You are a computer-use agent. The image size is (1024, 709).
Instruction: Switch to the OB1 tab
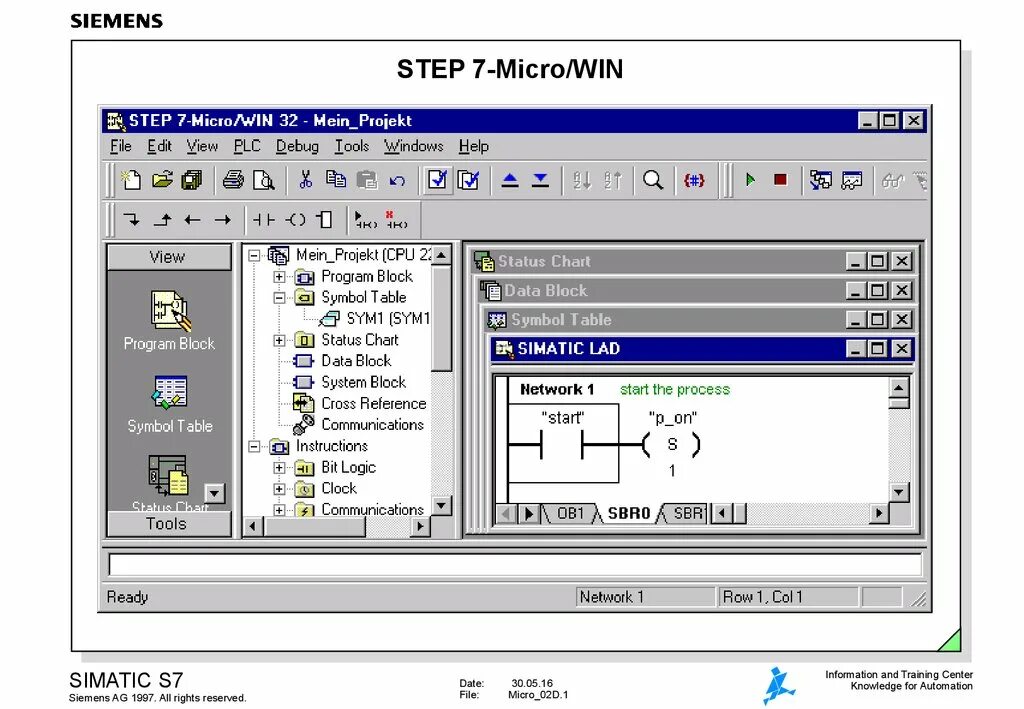[570, 514]
